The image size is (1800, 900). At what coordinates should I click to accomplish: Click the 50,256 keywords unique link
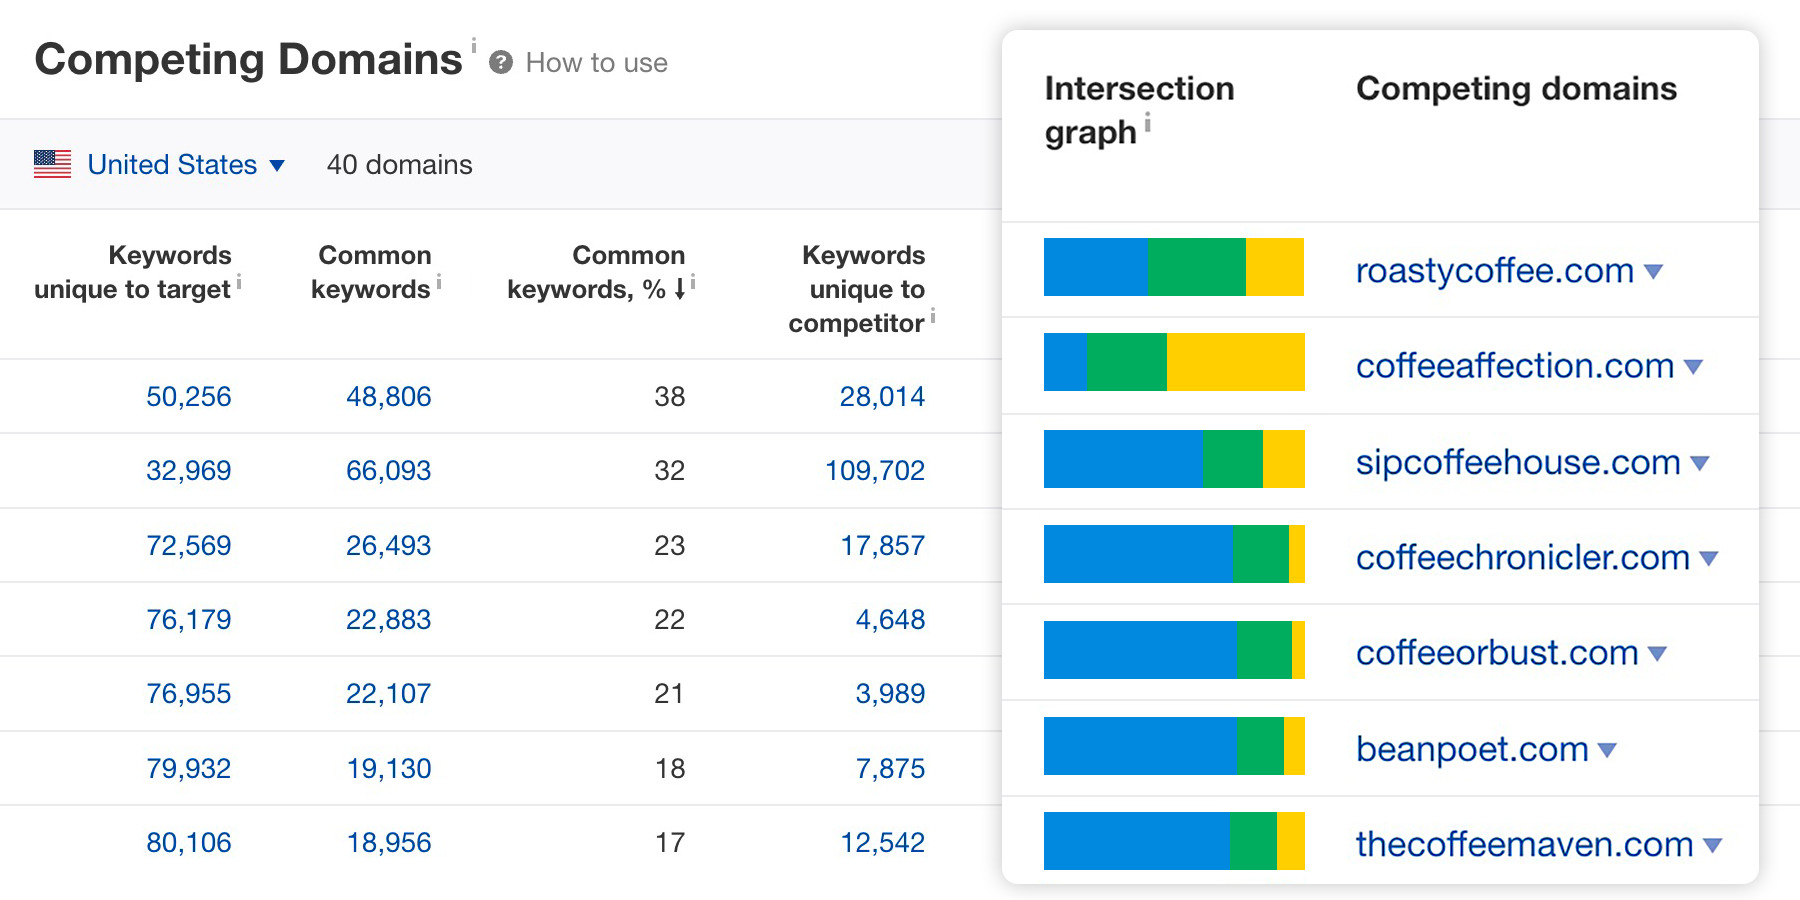(x=188, y=396)
